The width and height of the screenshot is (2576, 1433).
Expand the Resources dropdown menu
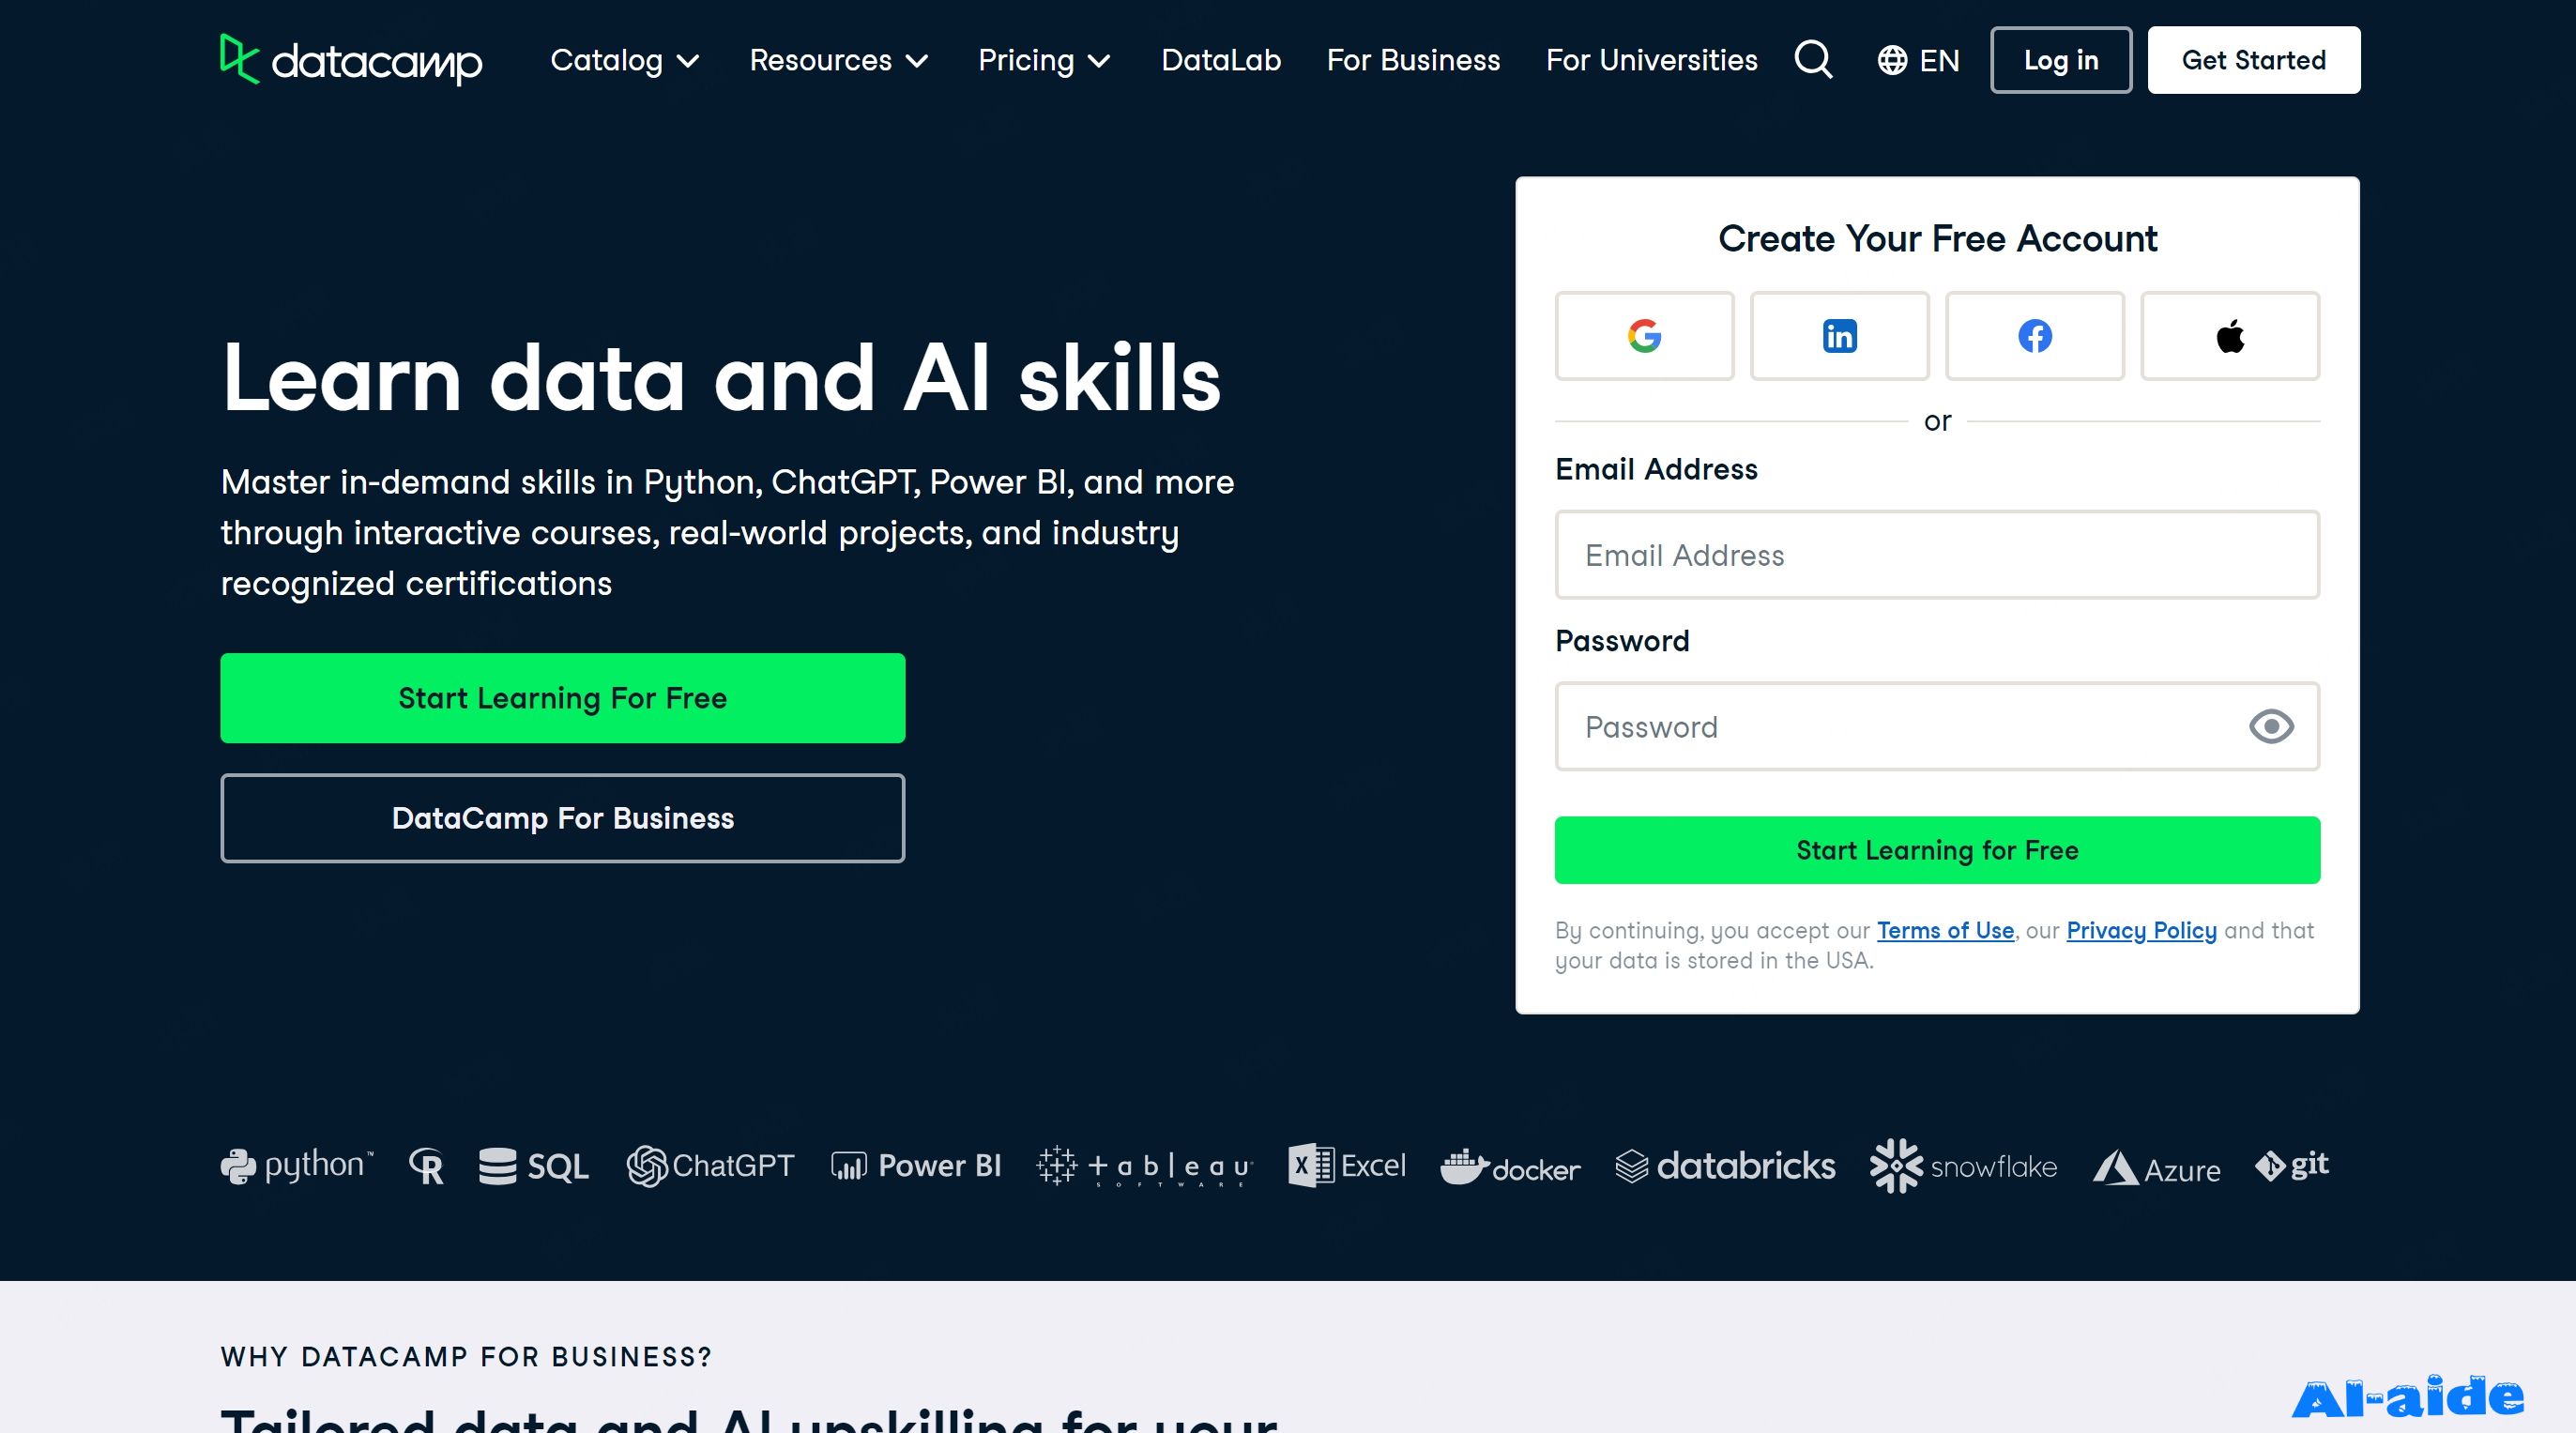pyautogui.click(x=839, y=60)
